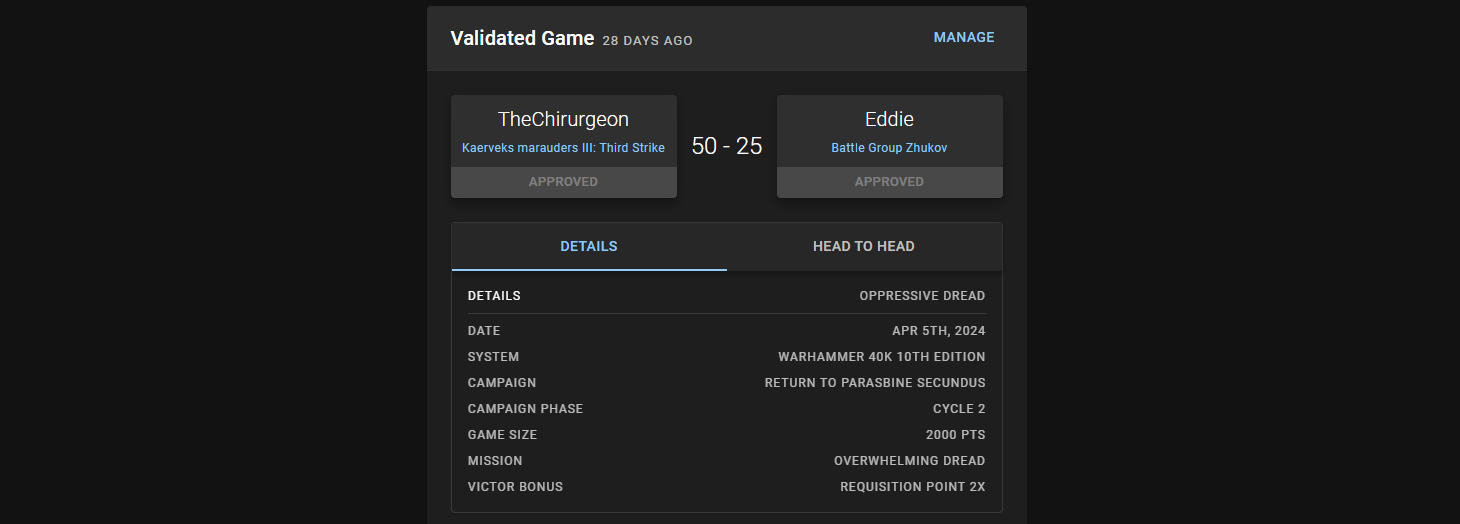Click the Eddie player name
This screenshot has width=1460, height=524.
pos(889,120)
